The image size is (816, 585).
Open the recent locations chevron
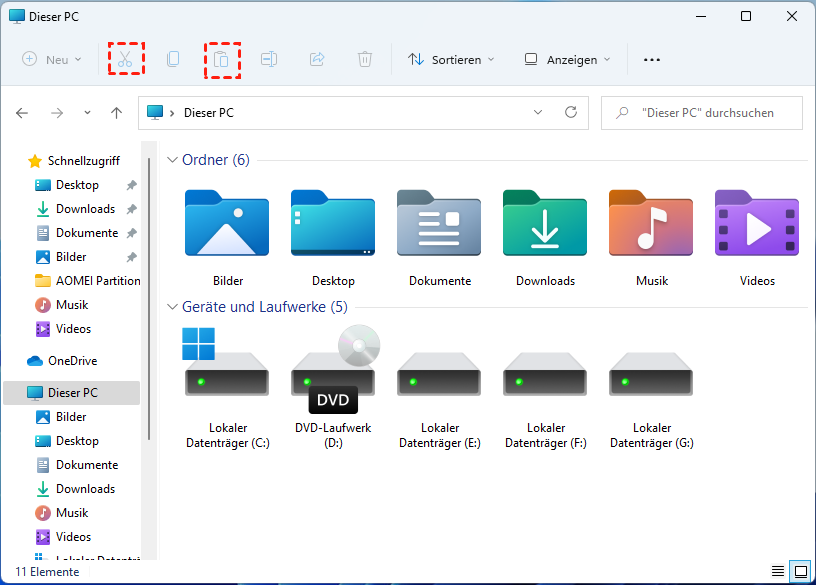87,112
